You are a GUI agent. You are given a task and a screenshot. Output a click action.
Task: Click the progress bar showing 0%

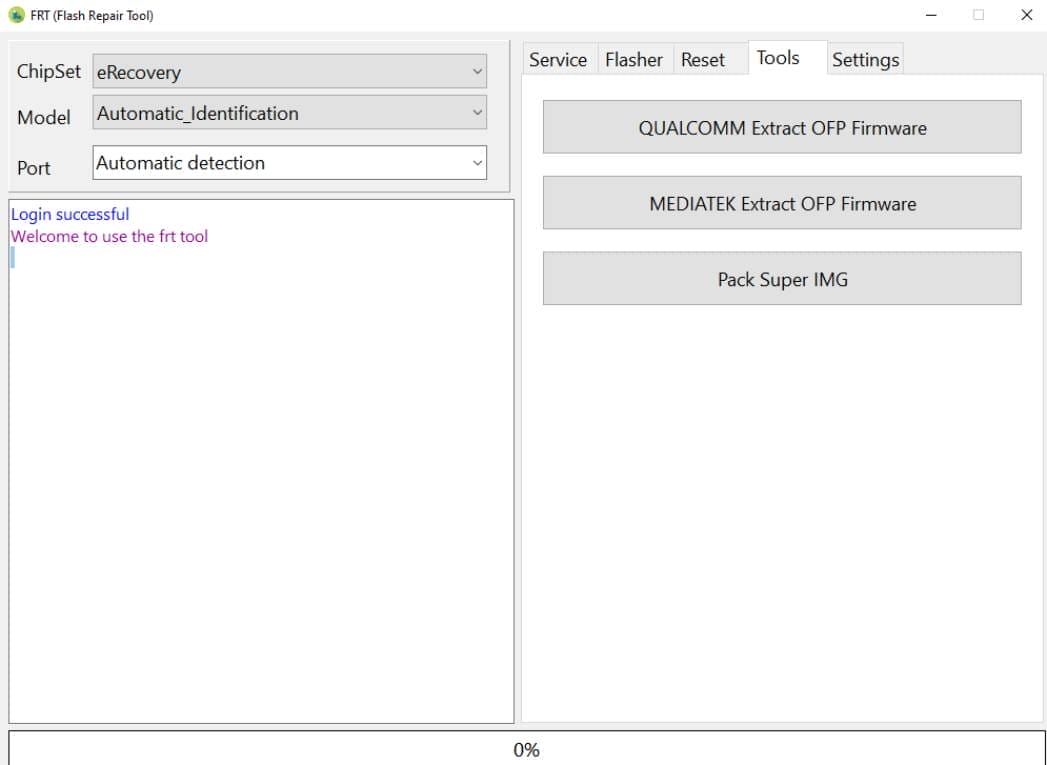click(523, 750)
